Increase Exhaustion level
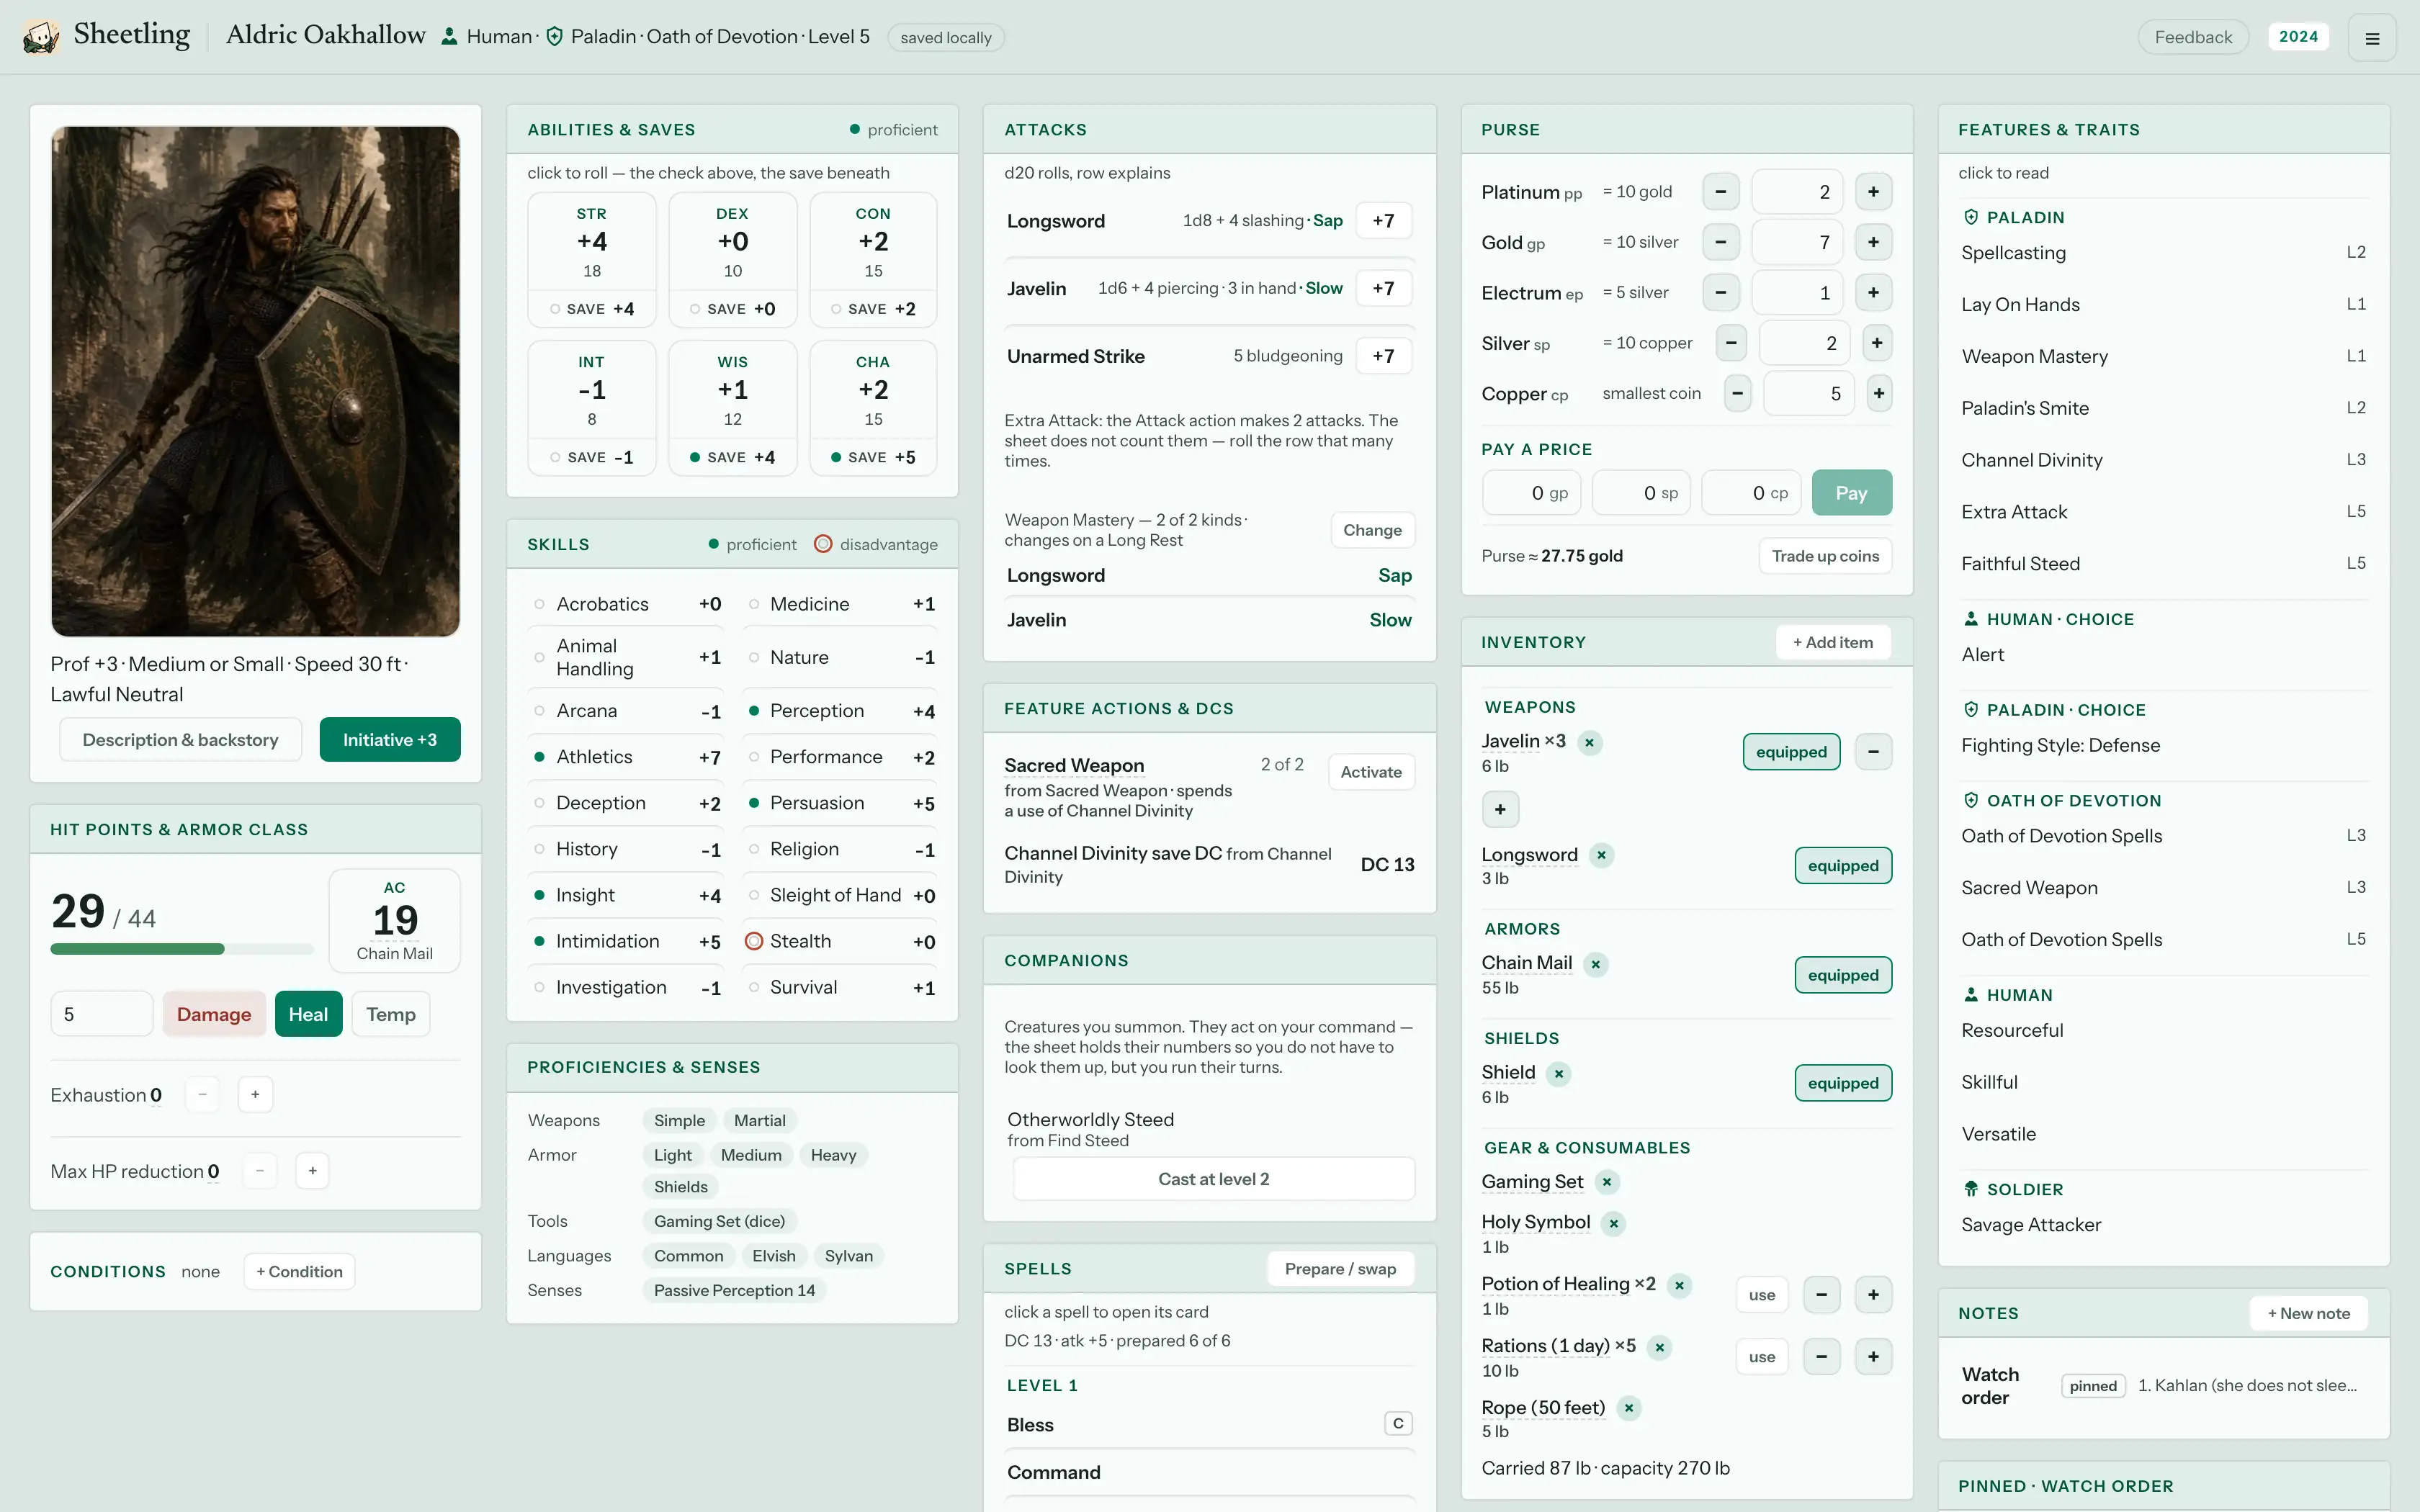Image resolution: width=2420 pixels, height=1512 pixels. click(x=255, y=1094)
